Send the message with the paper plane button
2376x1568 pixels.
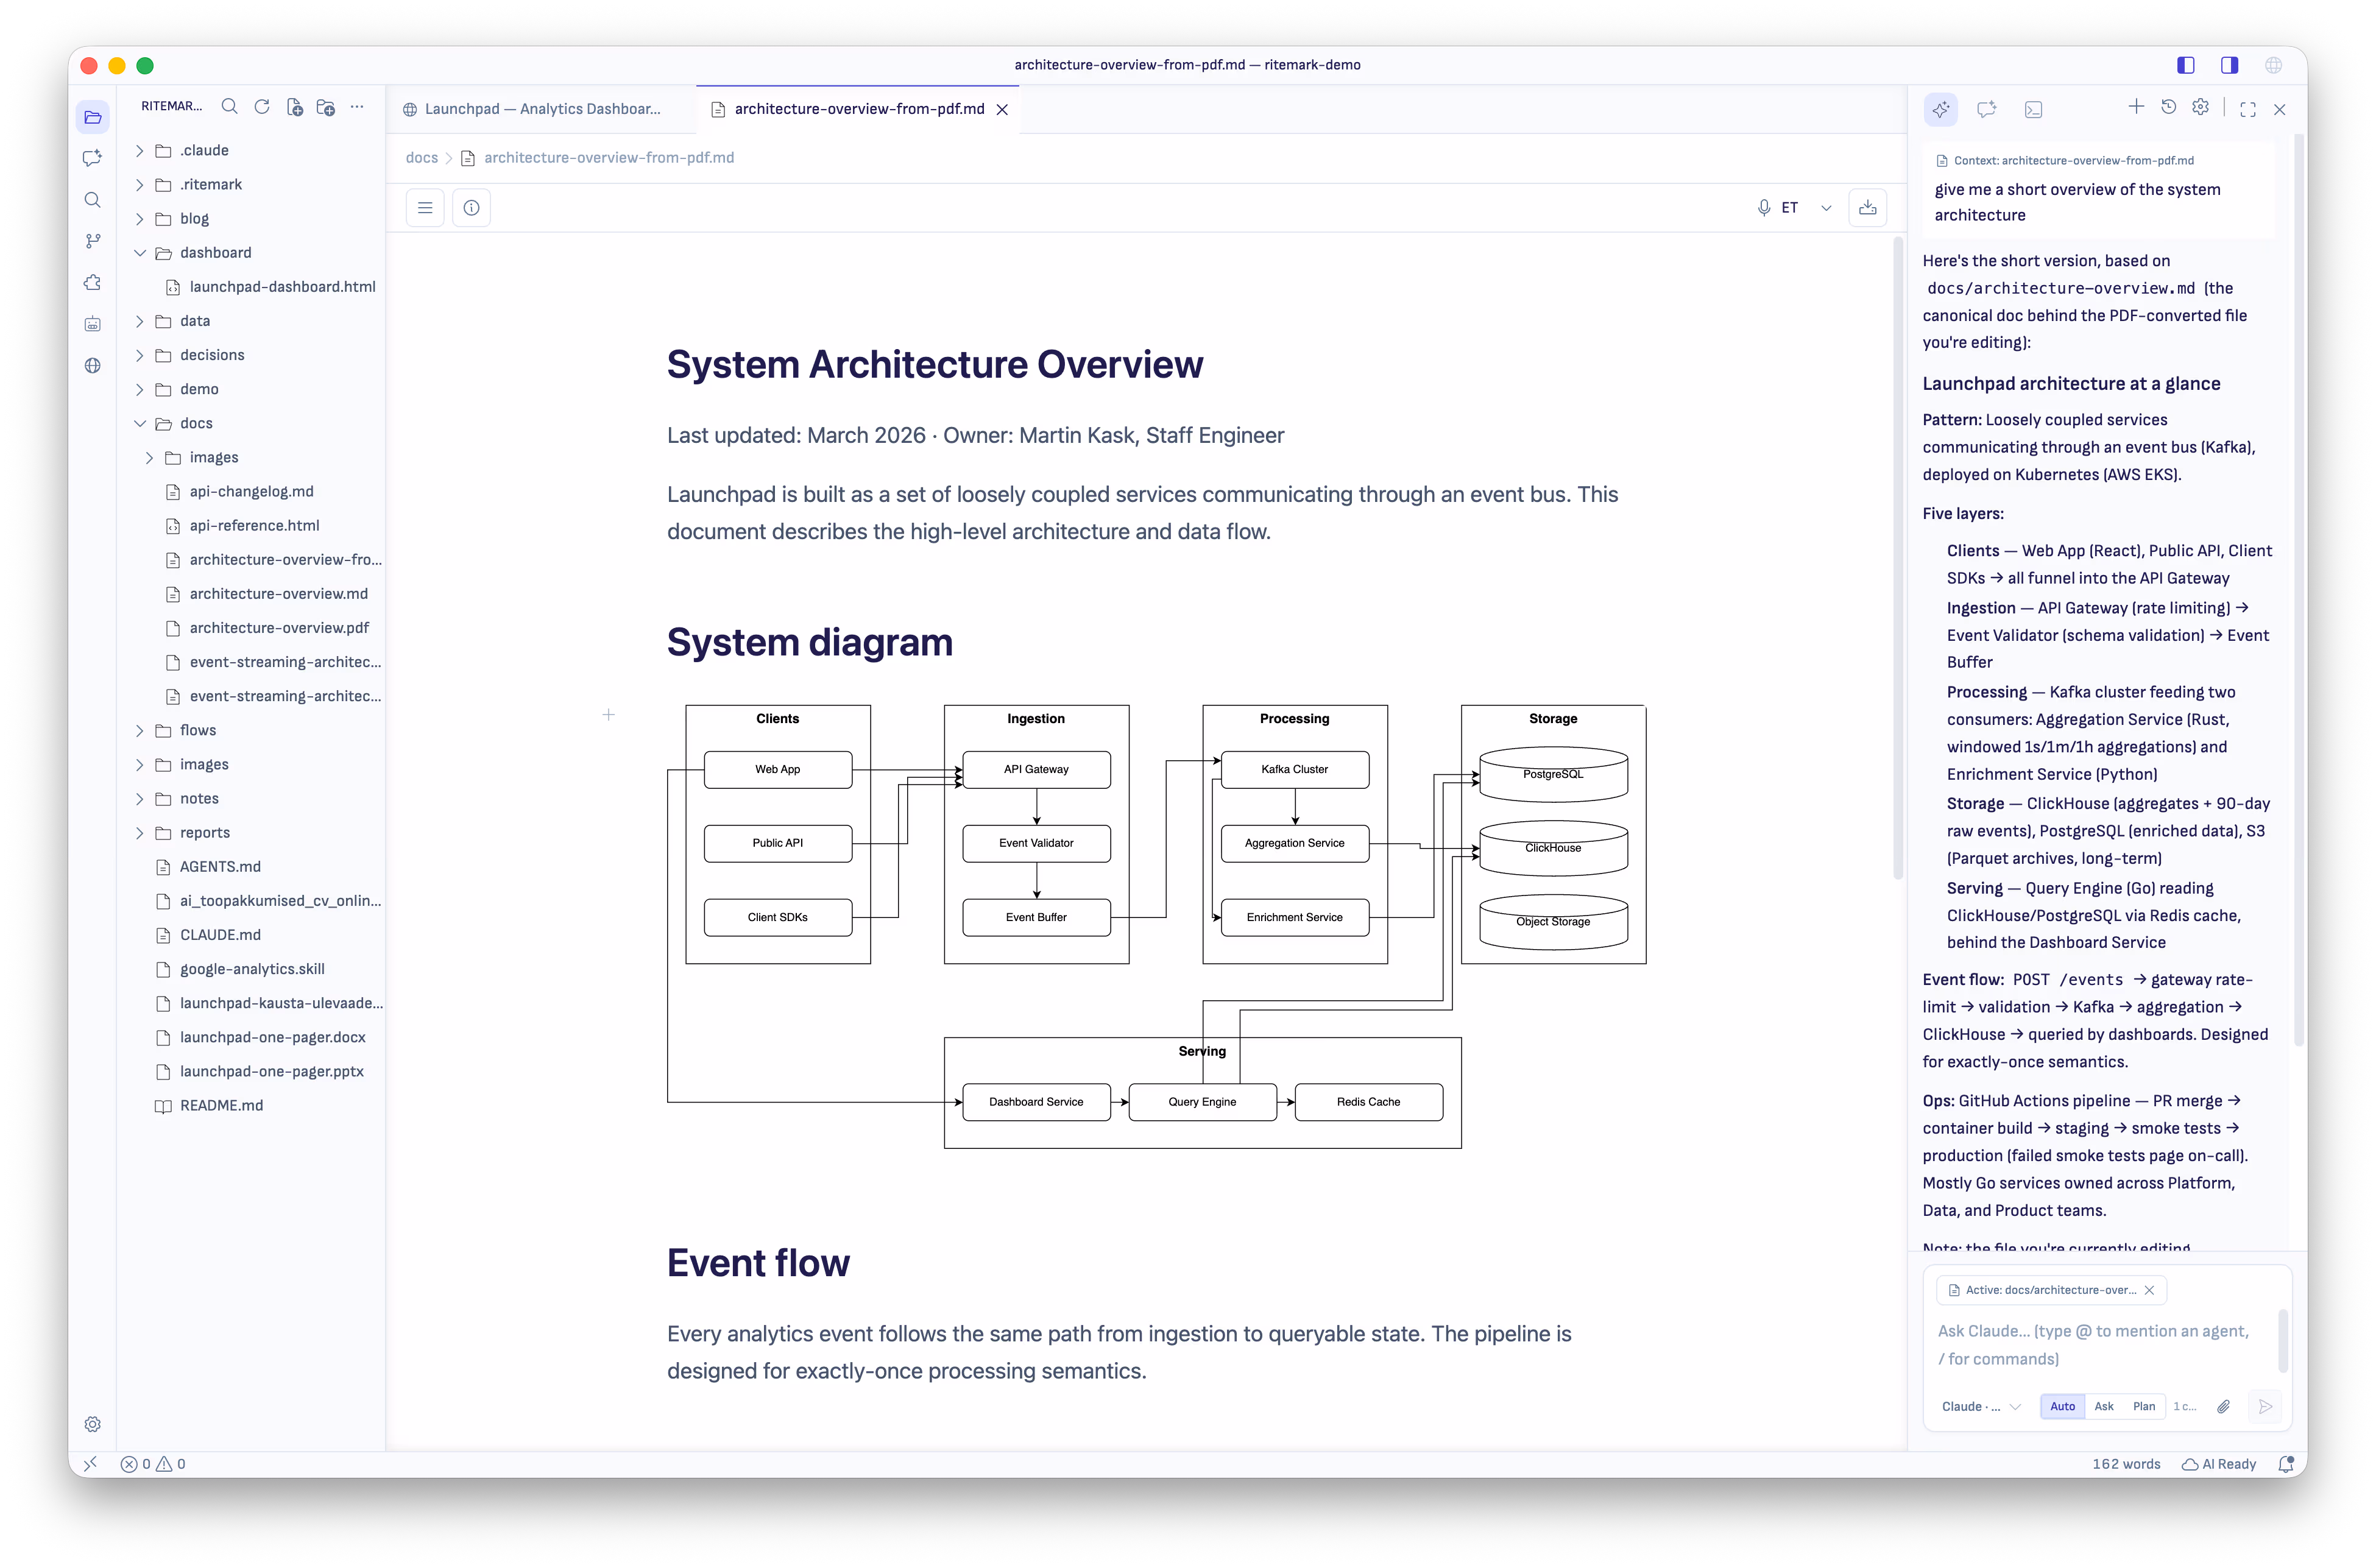2265,1406
